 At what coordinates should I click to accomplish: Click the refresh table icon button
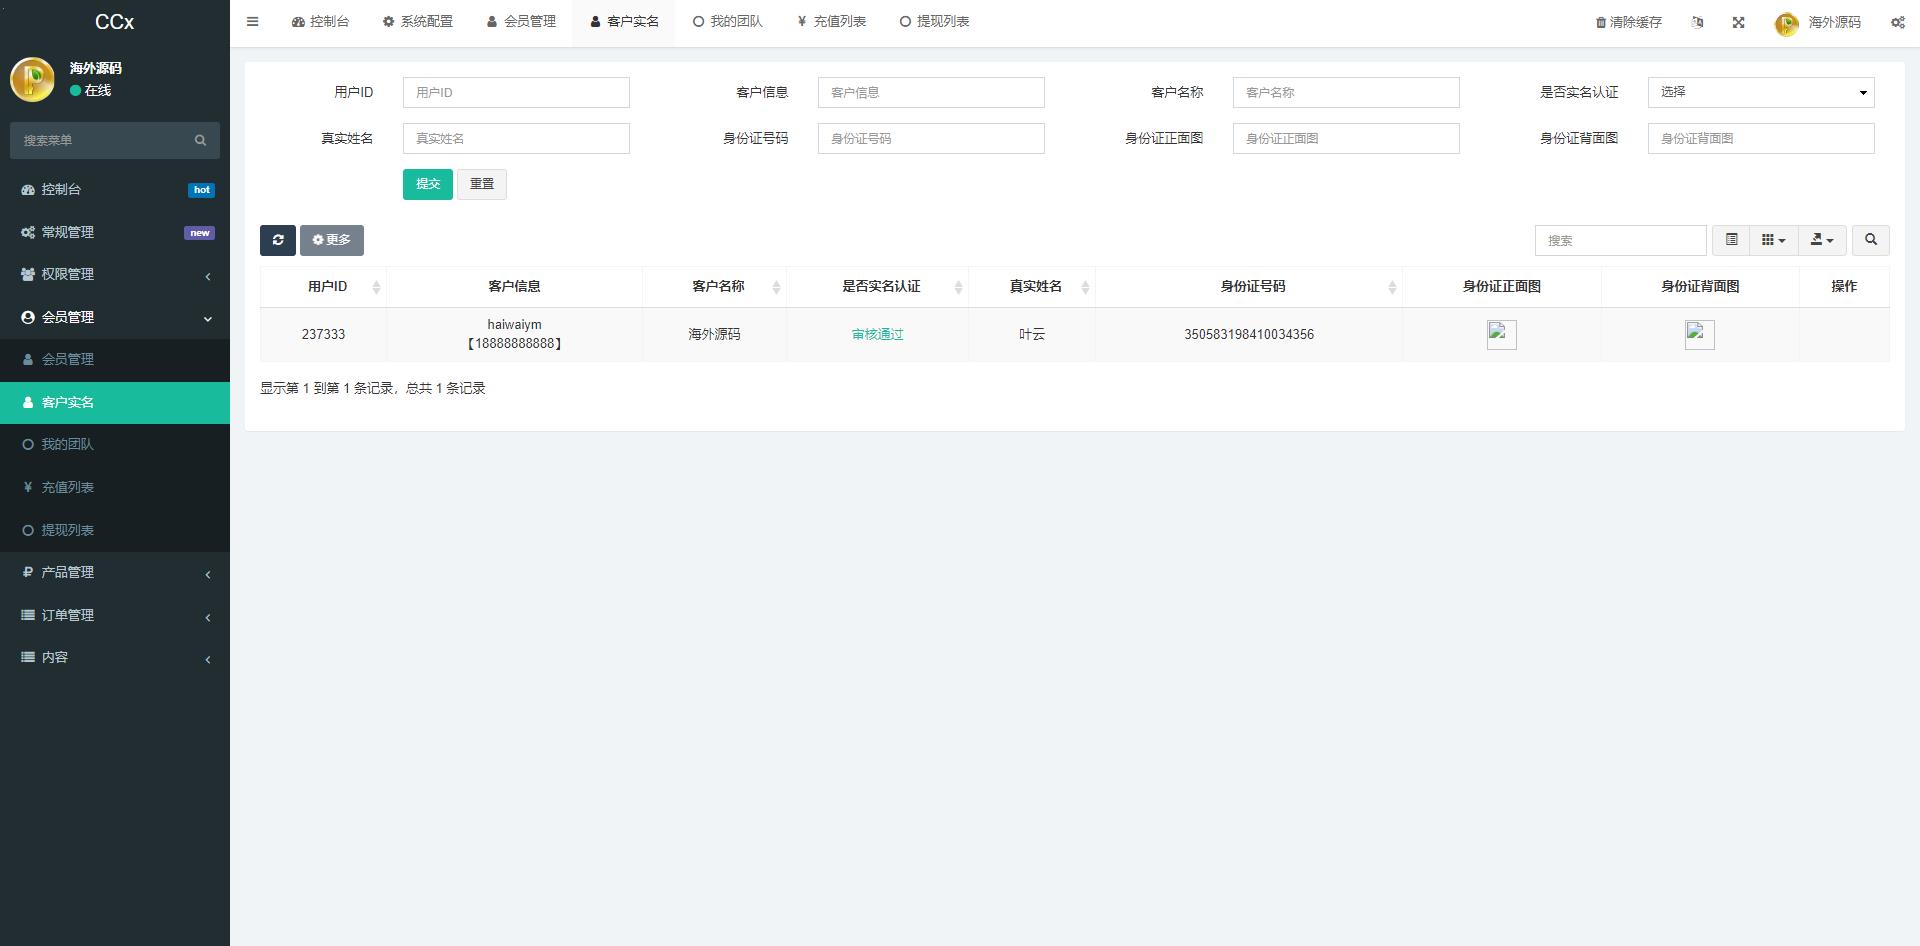pos(278,240)
